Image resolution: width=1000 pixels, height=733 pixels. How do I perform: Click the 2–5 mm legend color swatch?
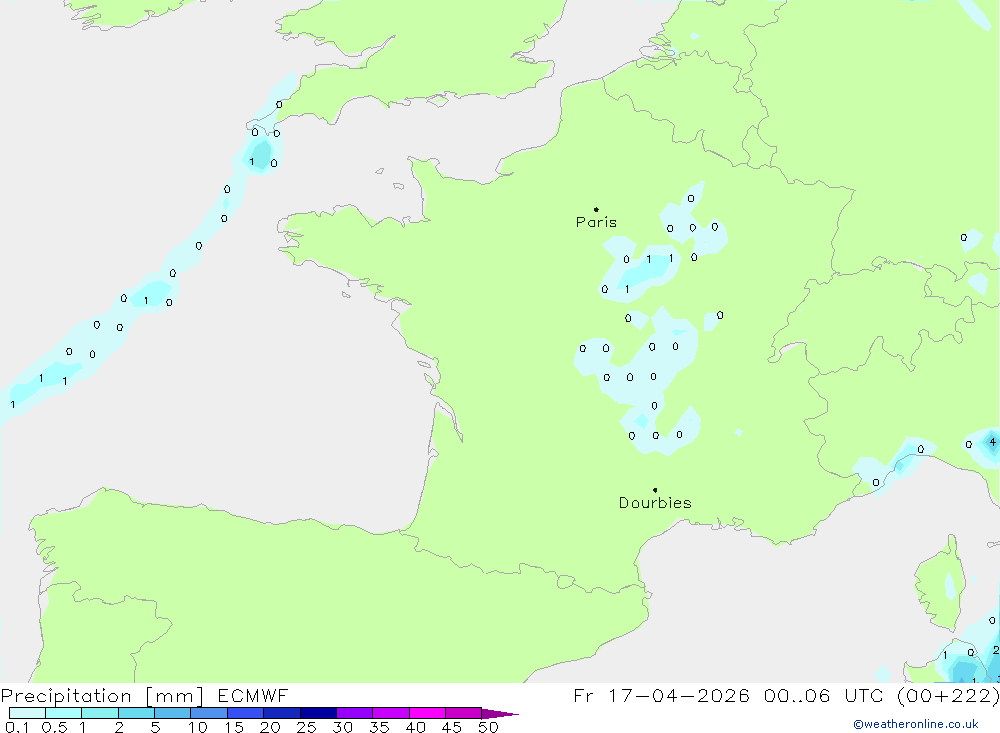coord(136,713)
